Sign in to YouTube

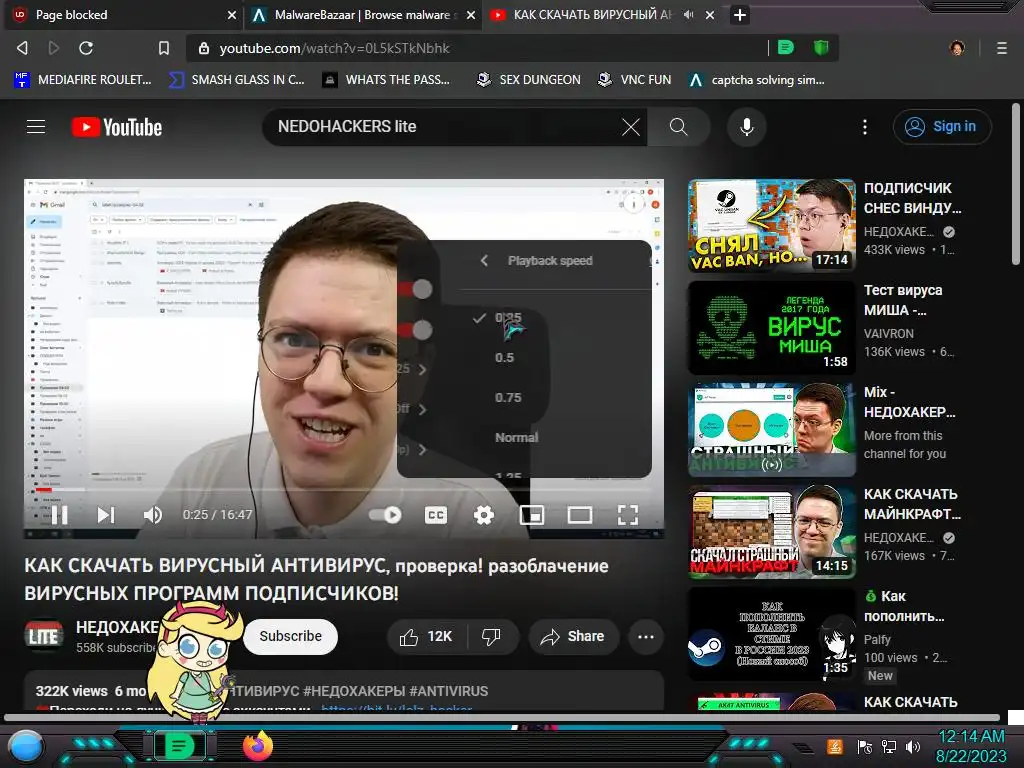point(942,127)
